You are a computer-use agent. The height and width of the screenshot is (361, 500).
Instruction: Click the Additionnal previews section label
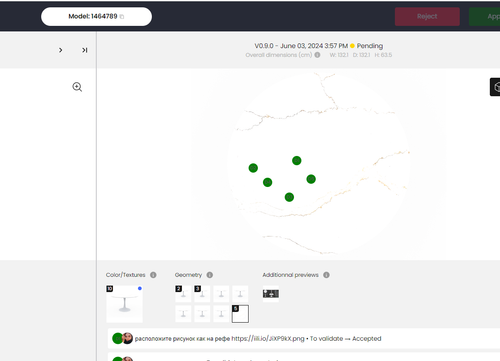point(290,275)
